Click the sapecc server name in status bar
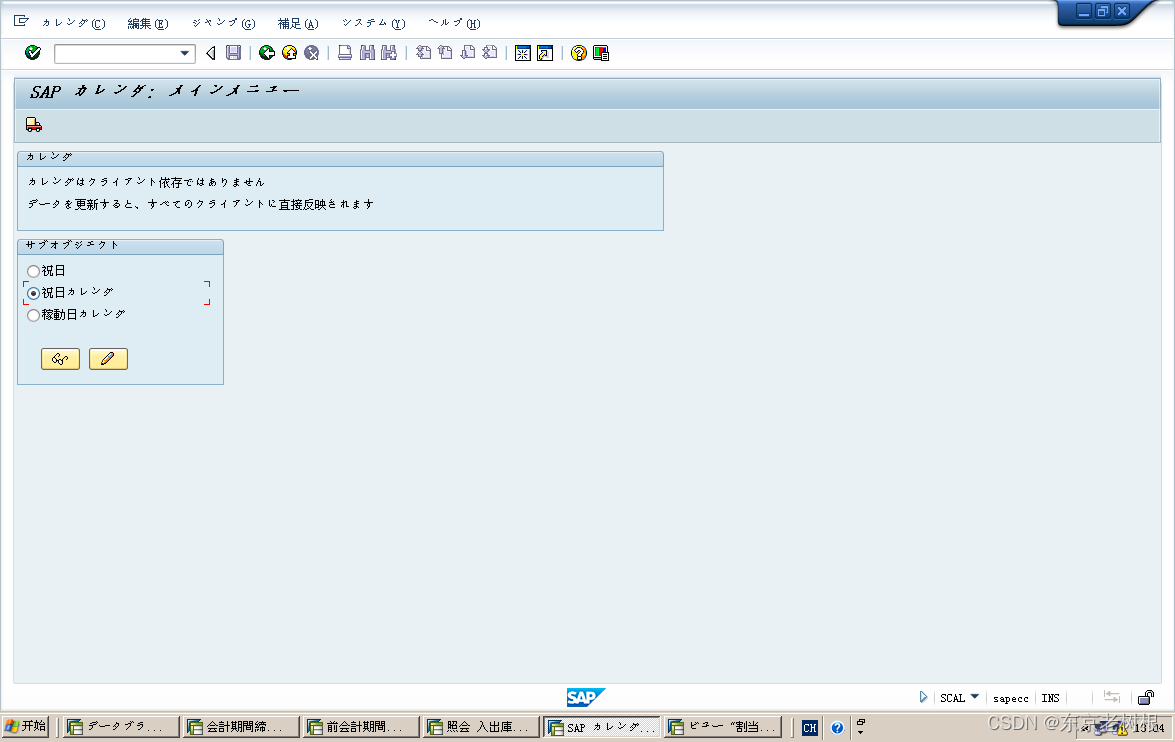The height and width of the screenshot is (742, 1175). coord(1010,698)
